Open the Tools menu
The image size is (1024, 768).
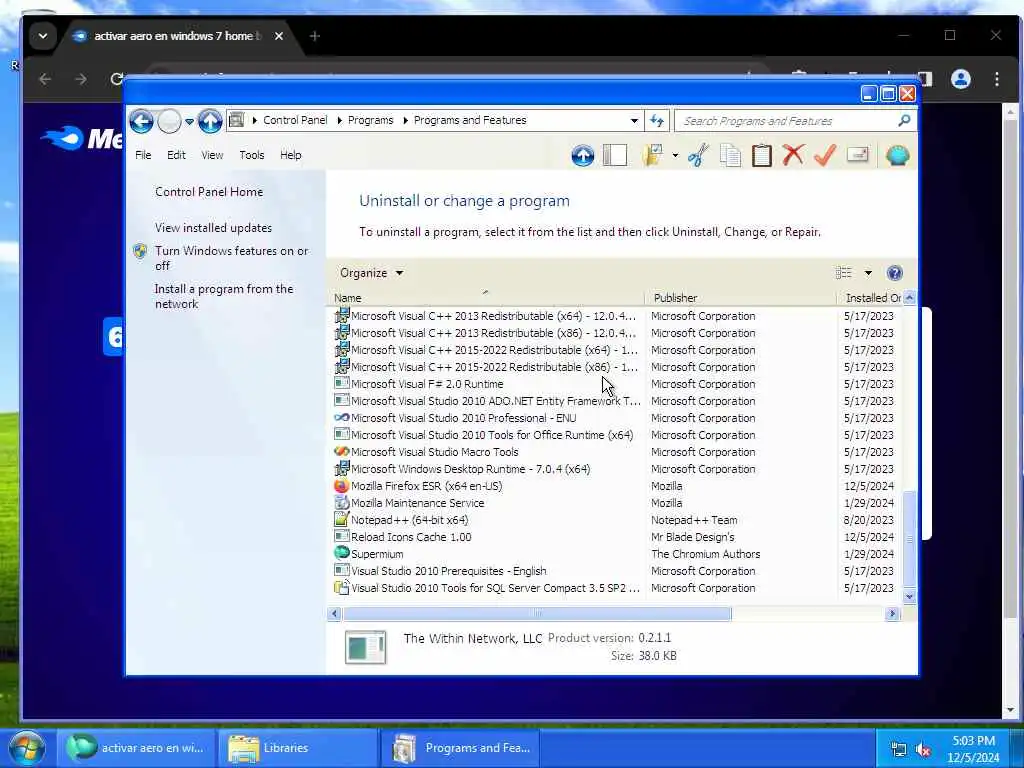pos(251,155)
